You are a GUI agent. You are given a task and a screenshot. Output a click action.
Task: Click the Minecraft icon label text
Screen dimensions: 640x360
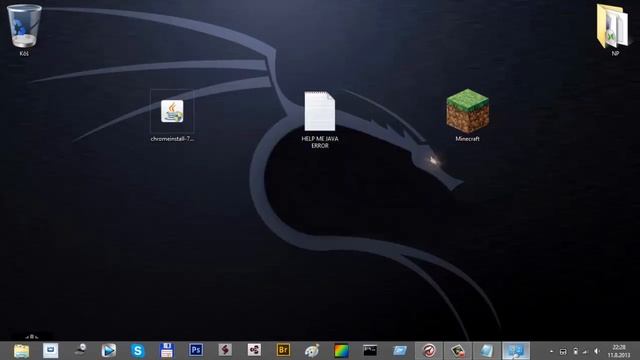[467, 139]
